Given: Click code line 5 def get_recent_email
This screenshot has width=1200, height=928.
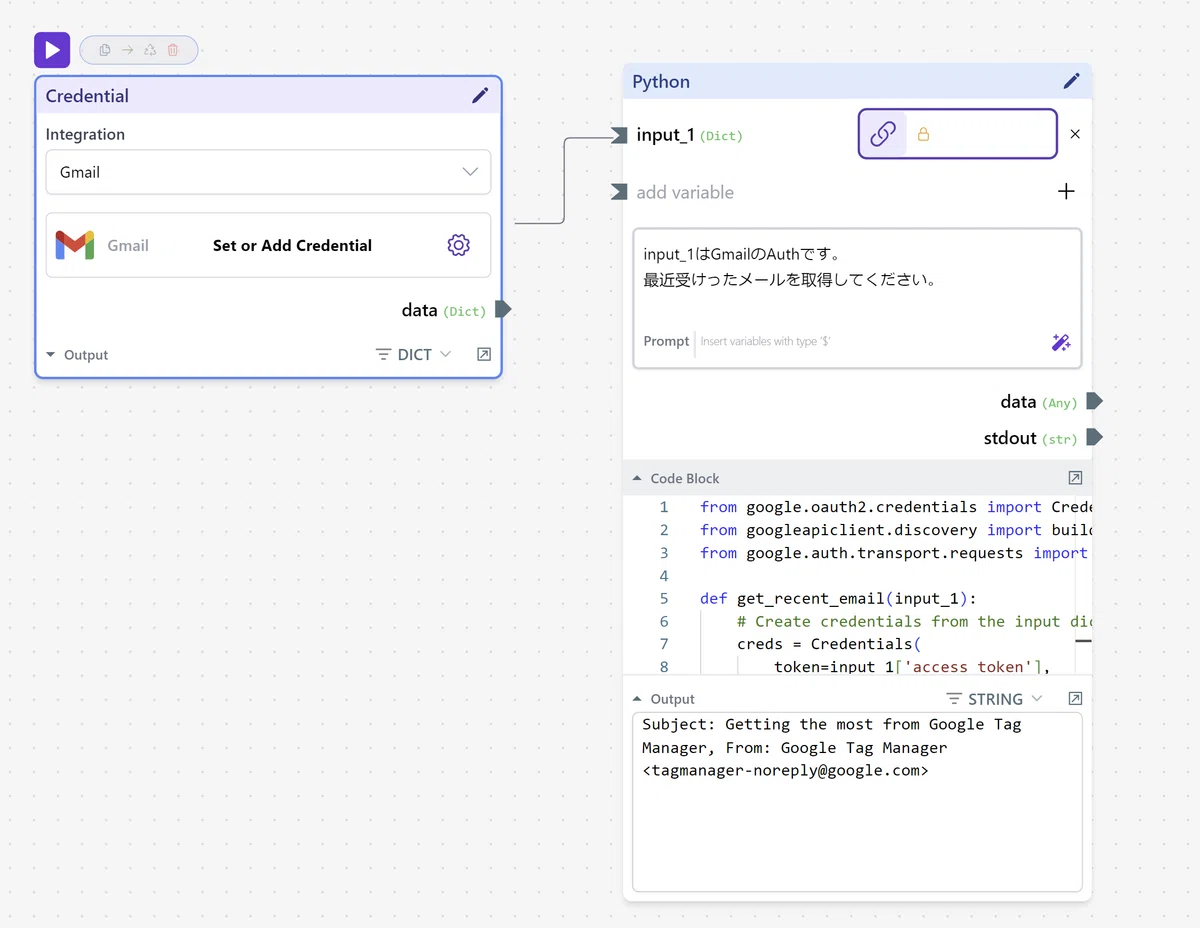Looking at the screenshot, I should 837,598.
